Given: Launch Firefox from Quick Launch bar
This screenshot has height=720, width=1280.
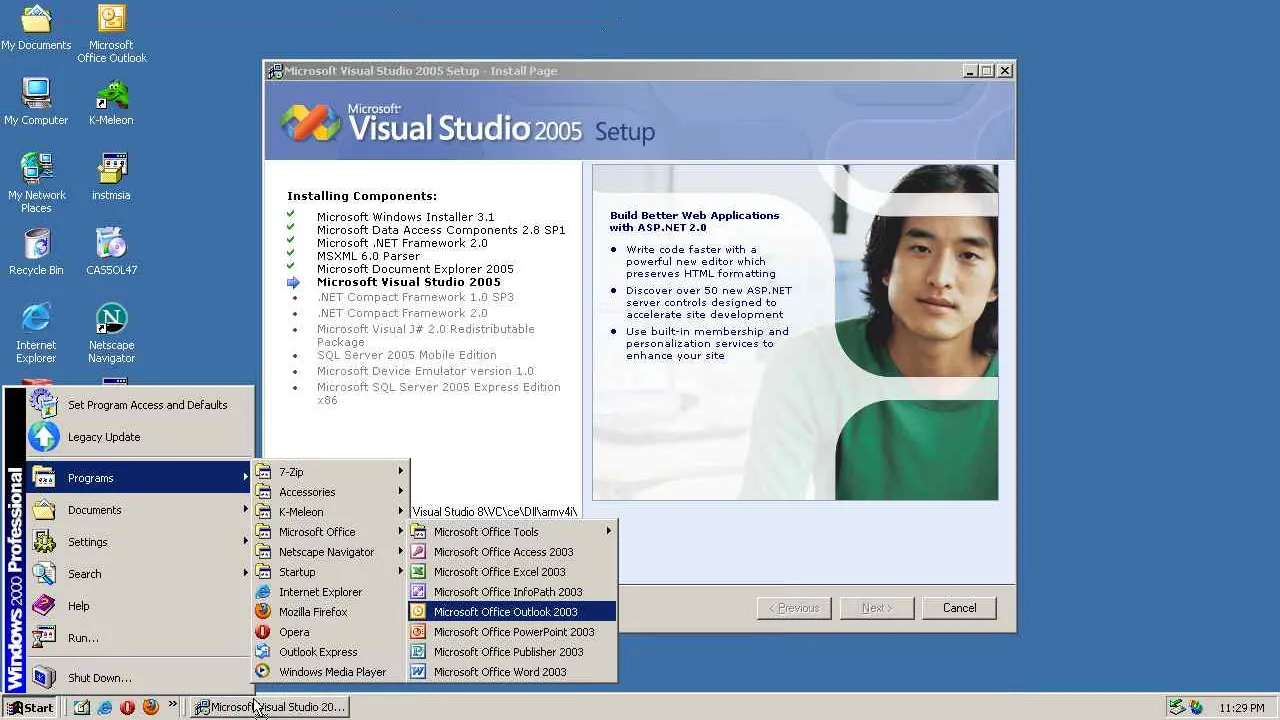Looking at the screenshot, I should pos(150,707).
